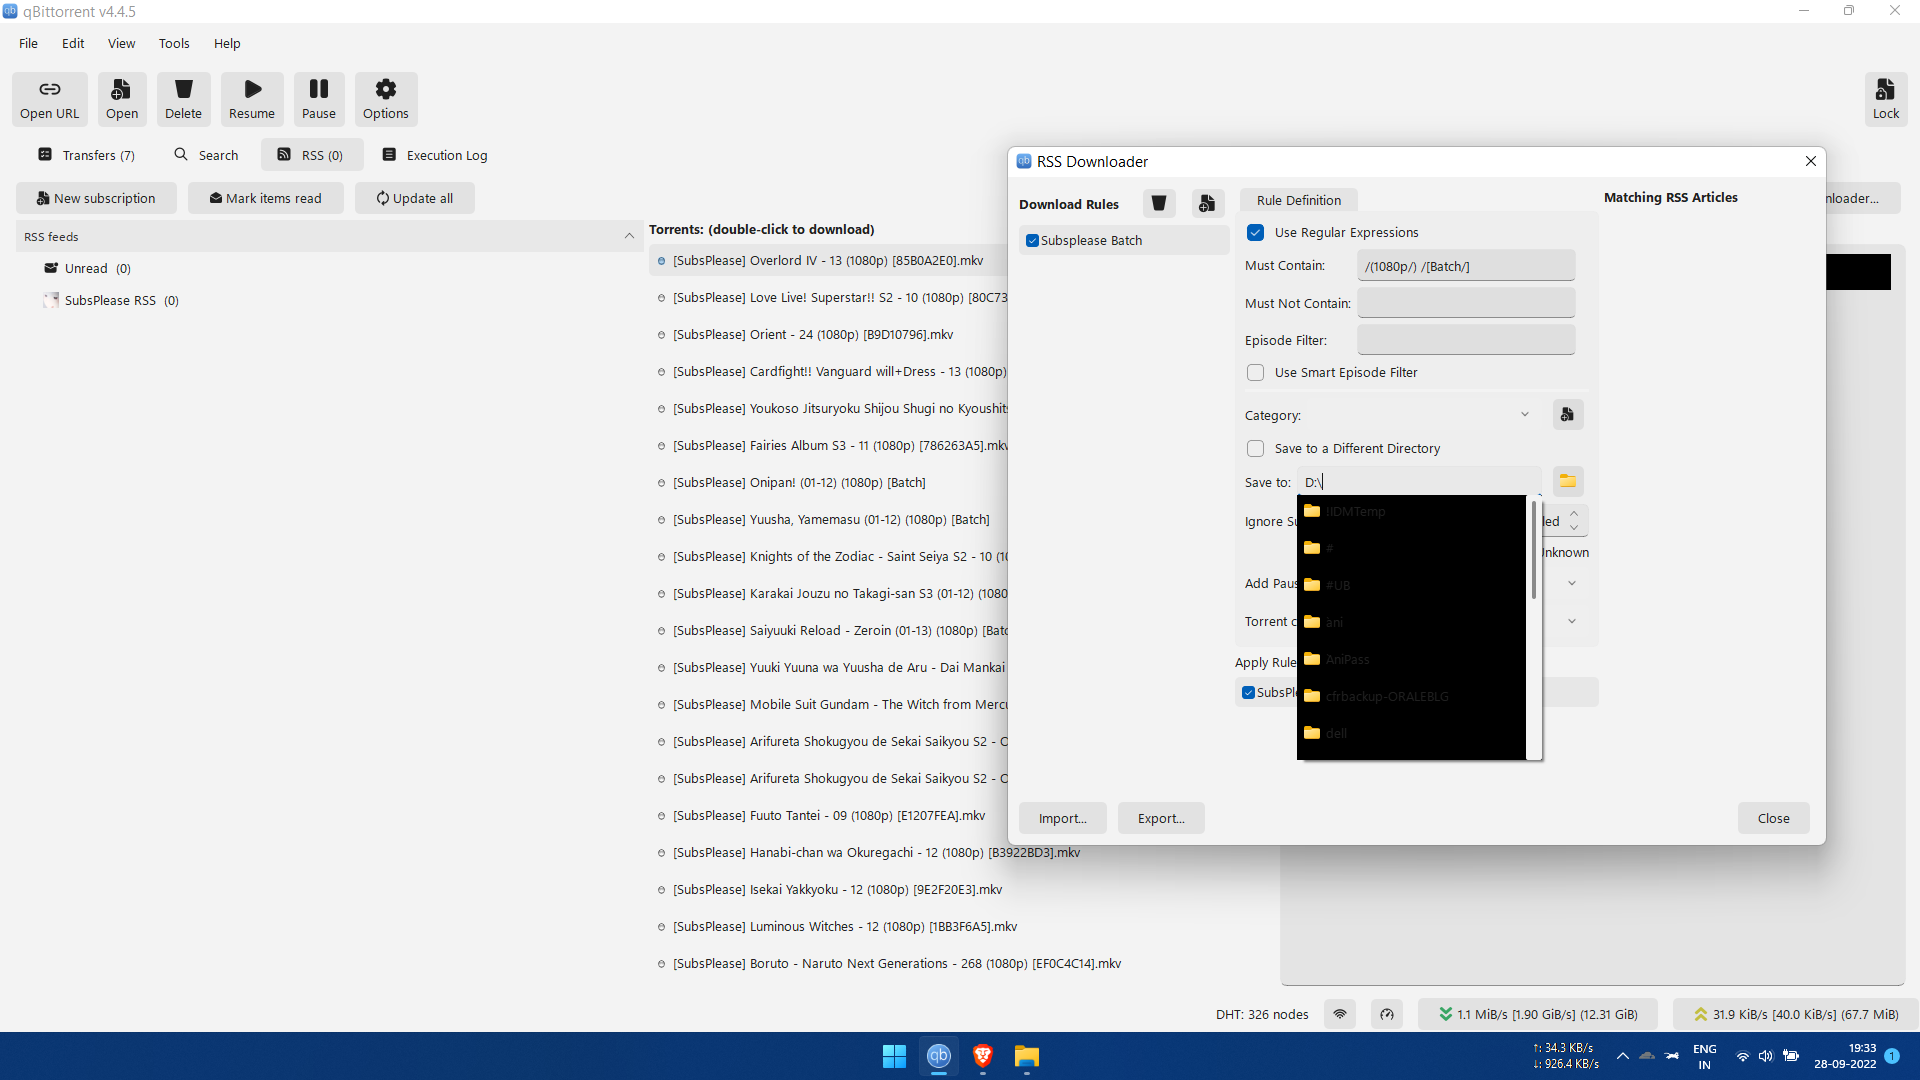This screenshot has width=1920, height=1080.
Task: Pause the selected torrent via toolbar
Action: tap(318, 98)
